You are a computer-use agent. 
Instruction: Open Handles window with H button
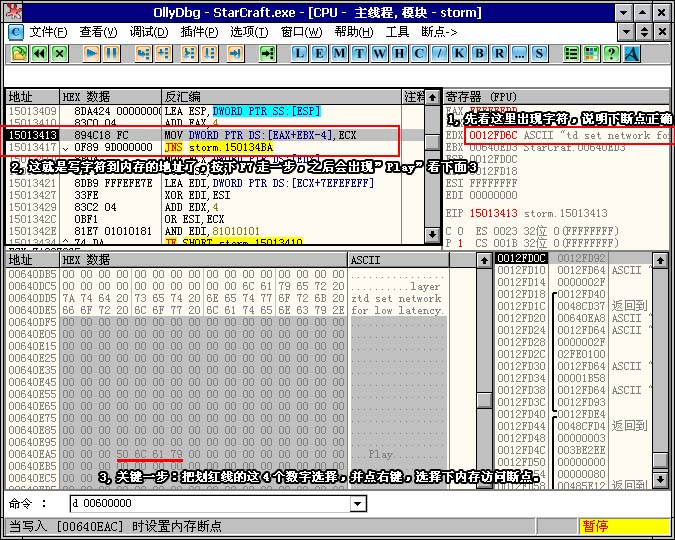tap(399, 54)
